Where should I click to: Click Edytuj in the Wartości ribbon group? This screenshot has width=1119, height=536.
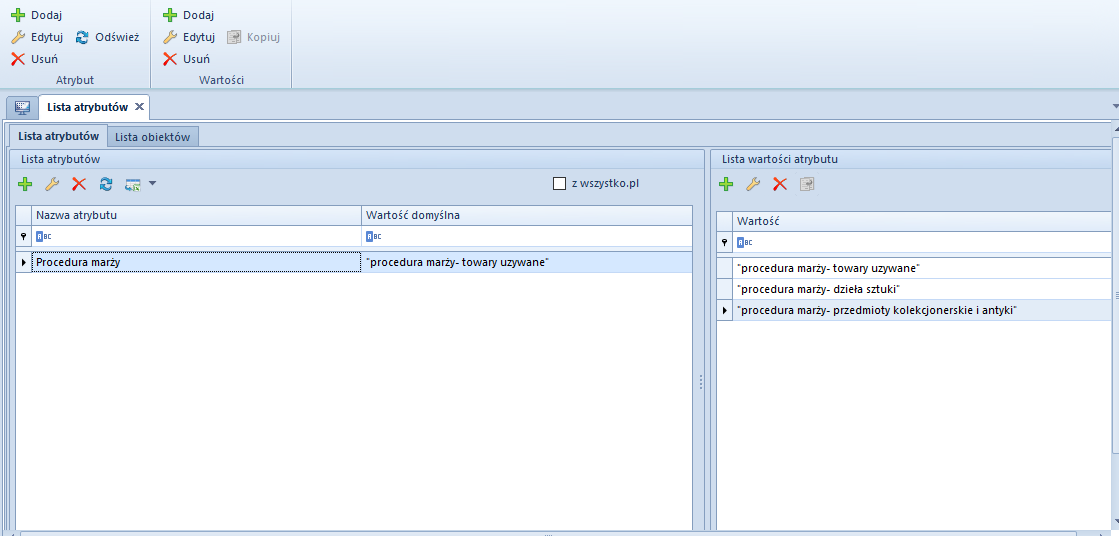pyautogui.click(x=189, y=37)
